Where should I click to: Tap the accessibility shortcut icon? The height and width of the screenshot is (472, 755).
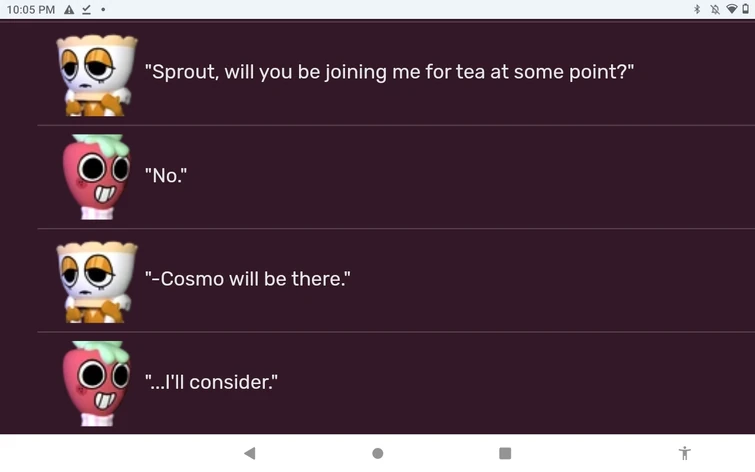(684, 453)
